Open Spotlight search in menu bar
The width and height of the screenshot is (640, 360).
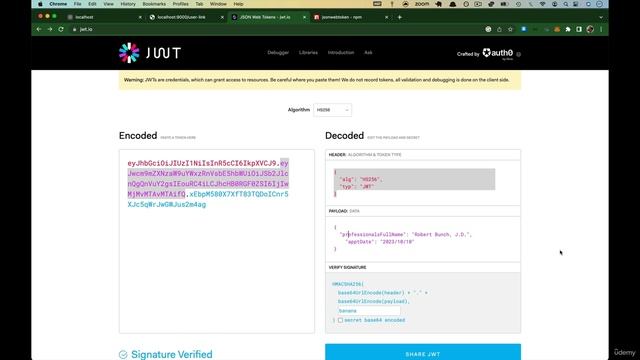(566, 4)
